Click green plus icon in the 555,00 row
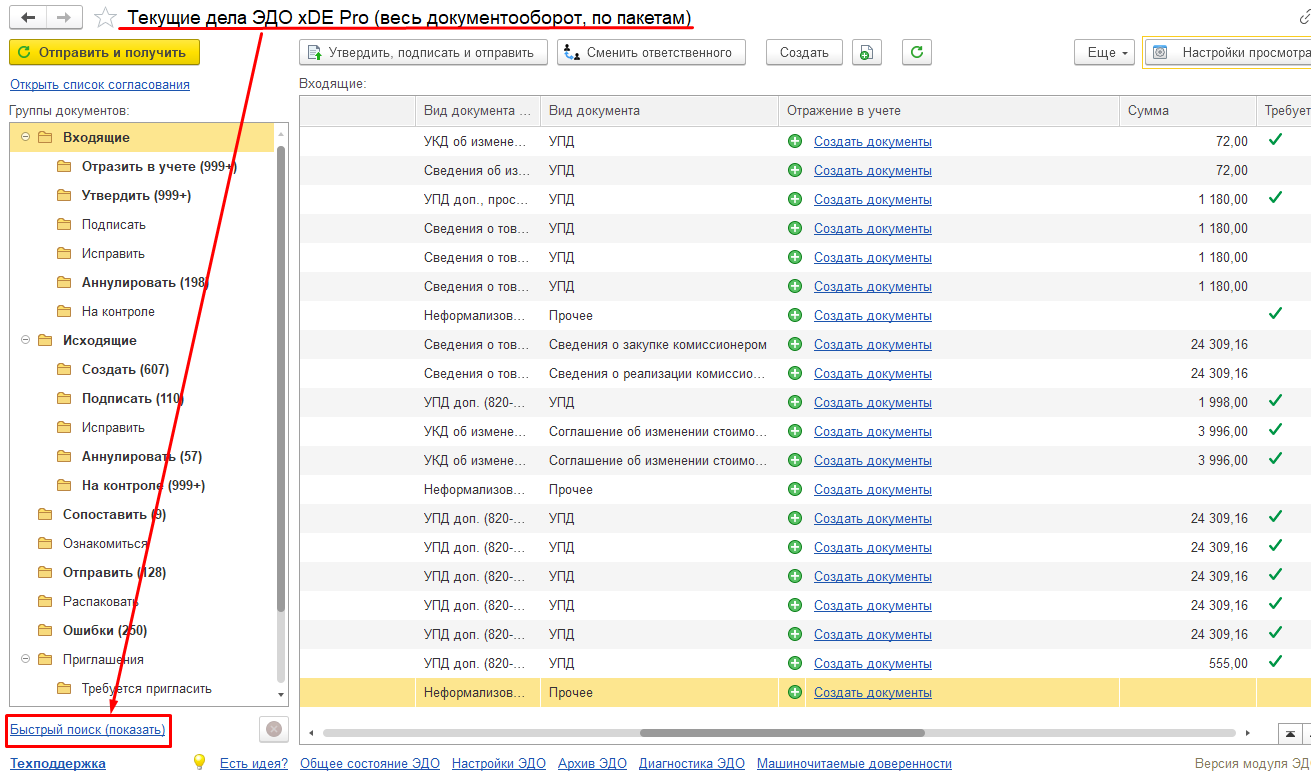The width and height of the screenshot is (1311, 775). click(x=795, y=663)
